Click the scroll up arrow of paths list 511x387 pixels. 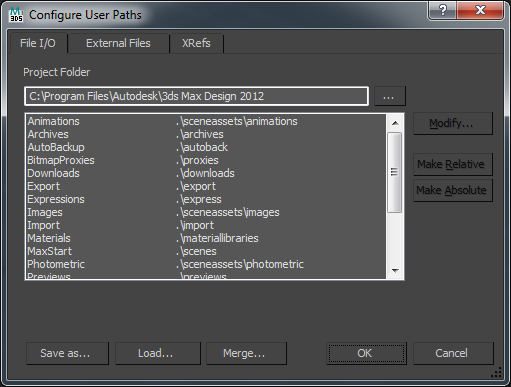click(395, 123)
